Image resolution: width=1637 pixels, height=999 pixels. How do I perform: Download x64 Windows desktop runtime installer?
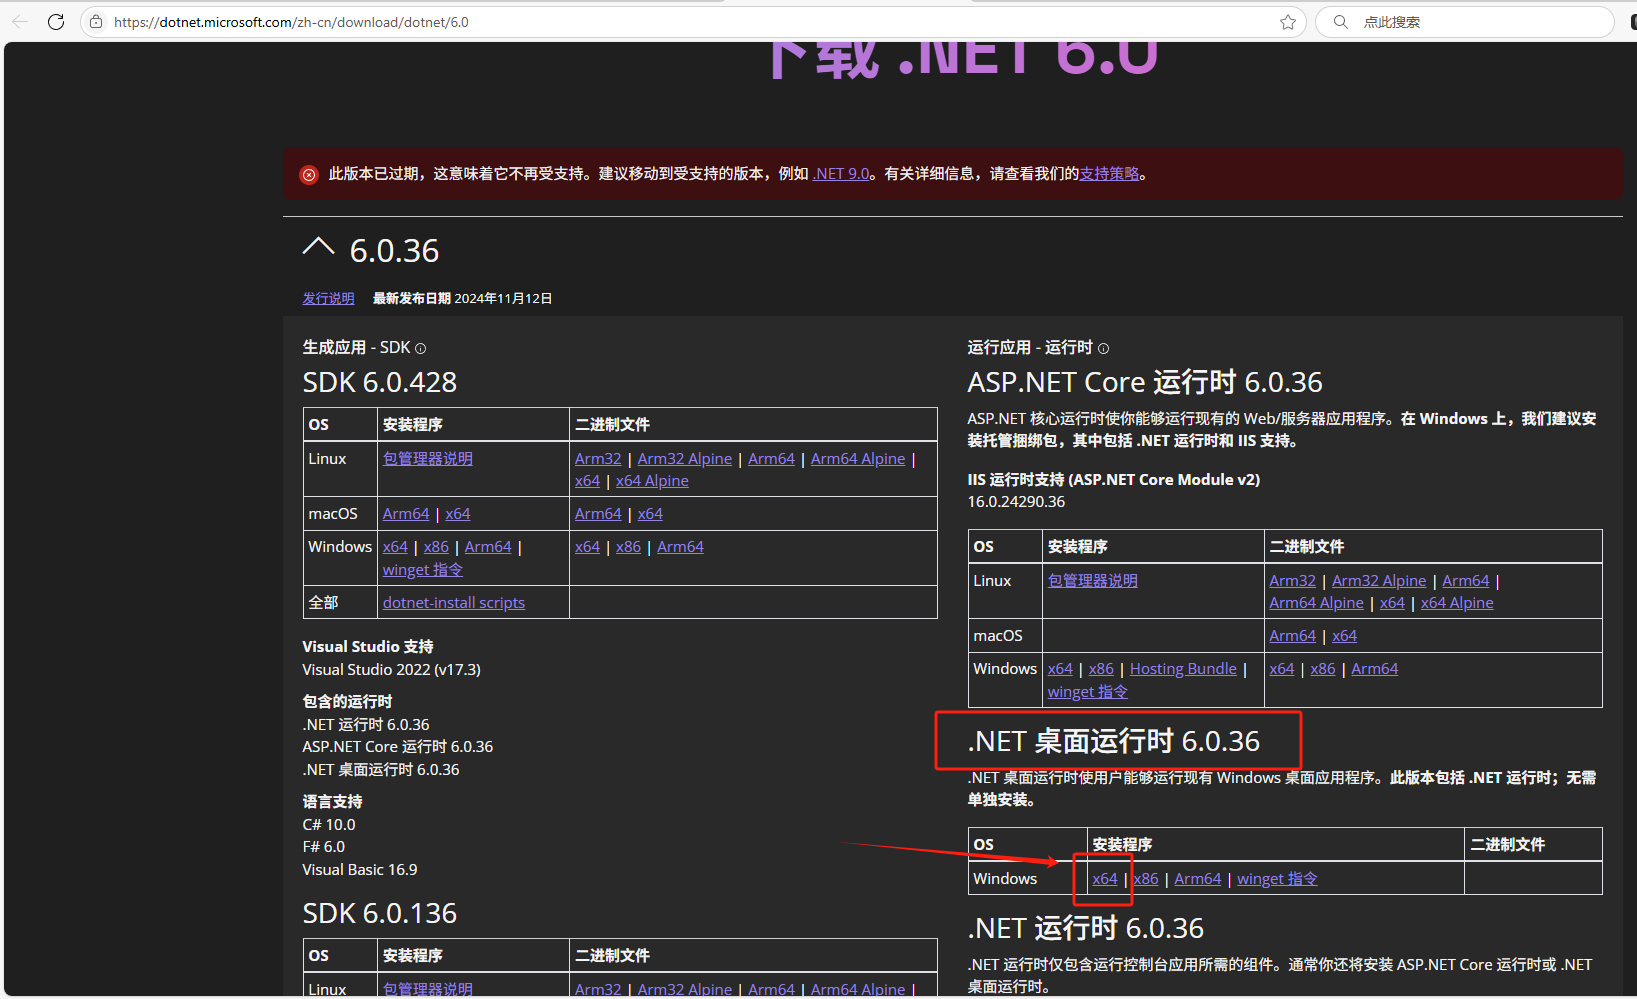pyautogui.click(x=1104, y=879)
